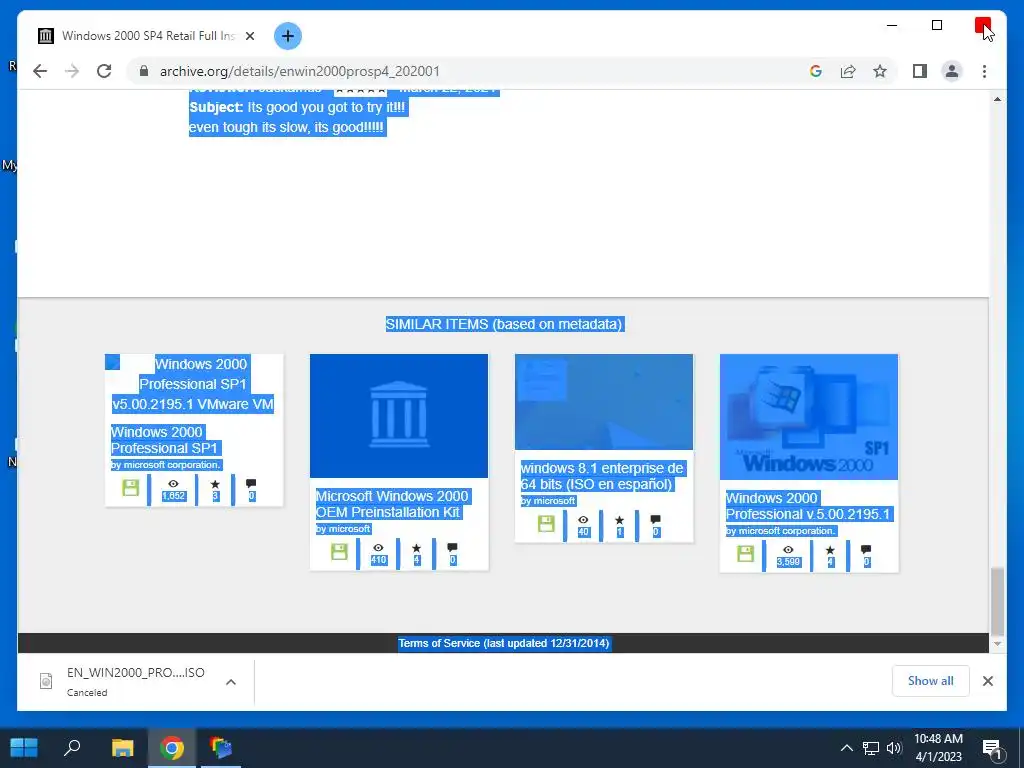Open the Microsoft Windows 2000 OEM Preinstallation Kit link
This screenshot has width=1024, height=768.
[392, 504]
